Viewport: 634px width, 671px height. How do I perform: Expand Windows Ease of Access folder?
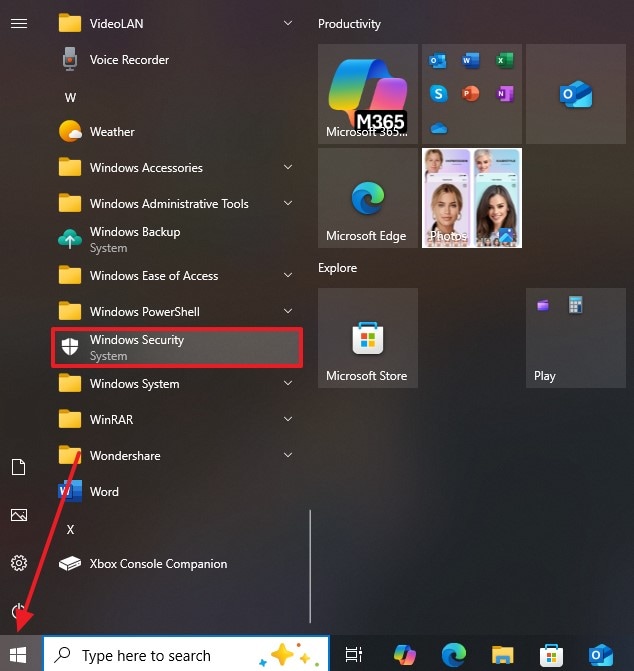coord(177,276)
